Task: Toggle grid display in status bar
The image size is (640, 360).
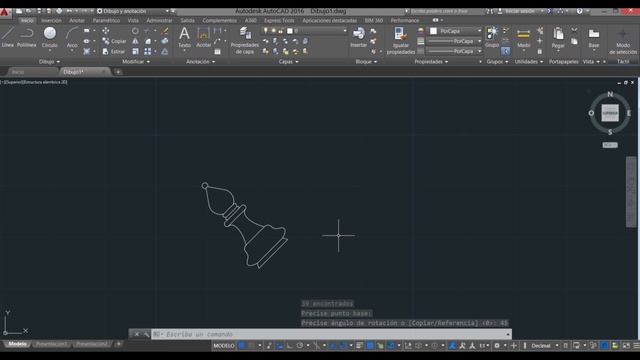Action: (242, 346)
